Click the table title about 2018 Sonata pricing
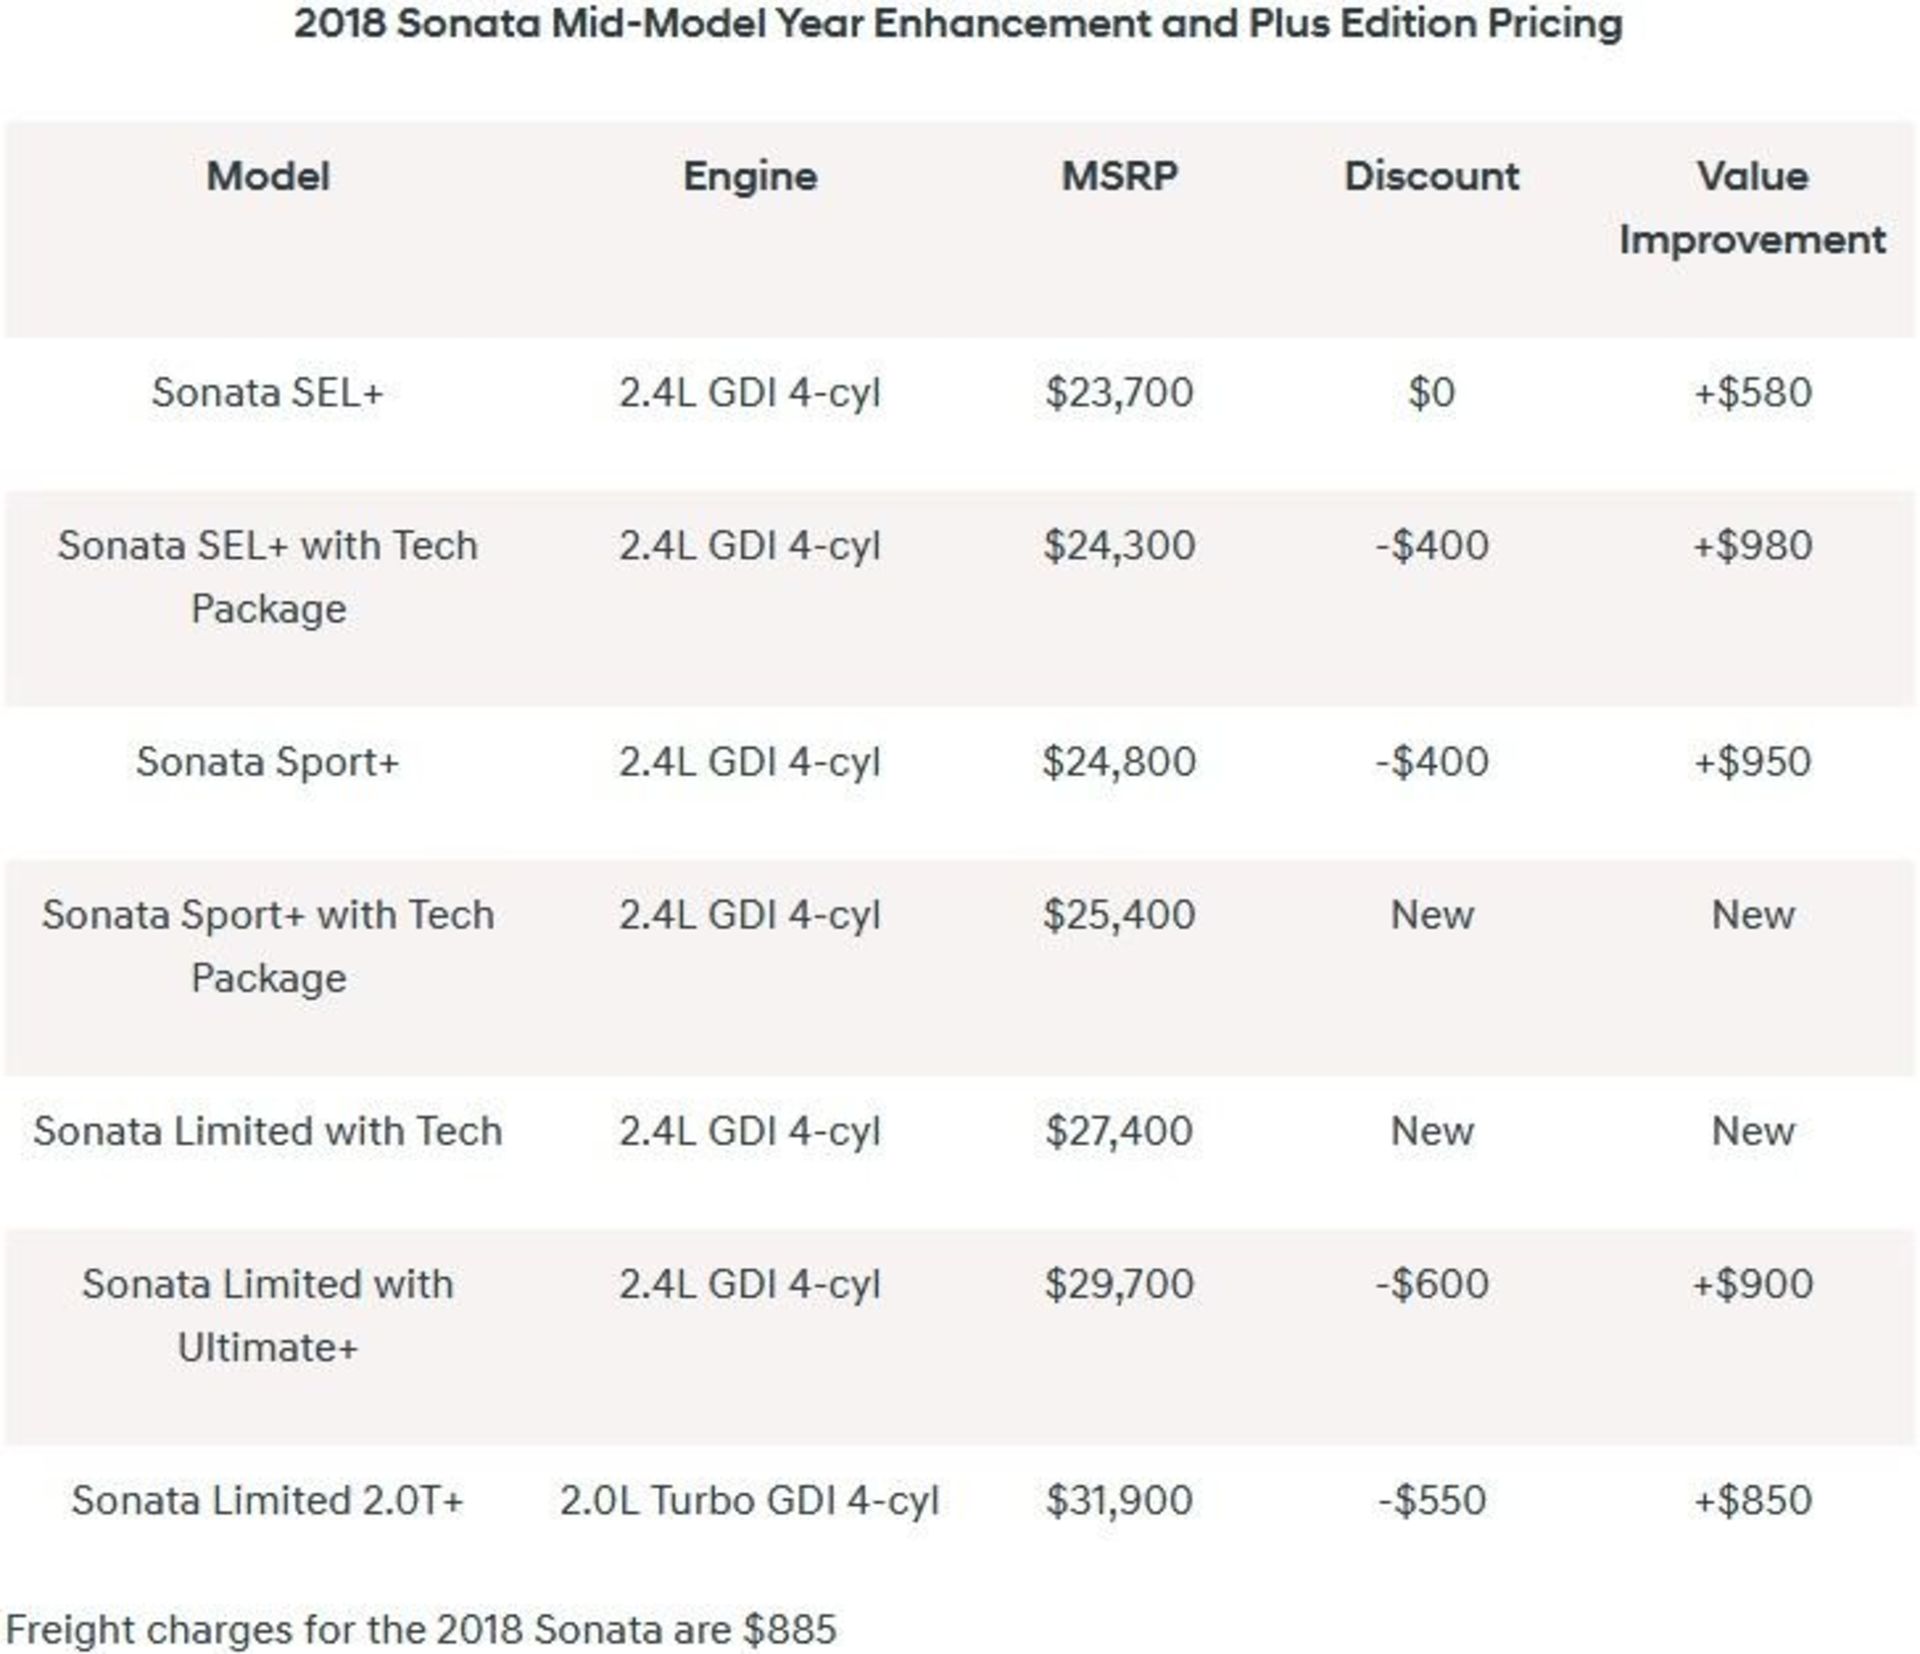The width and height of the screenshot is (1920, 1654). [958, 24]
